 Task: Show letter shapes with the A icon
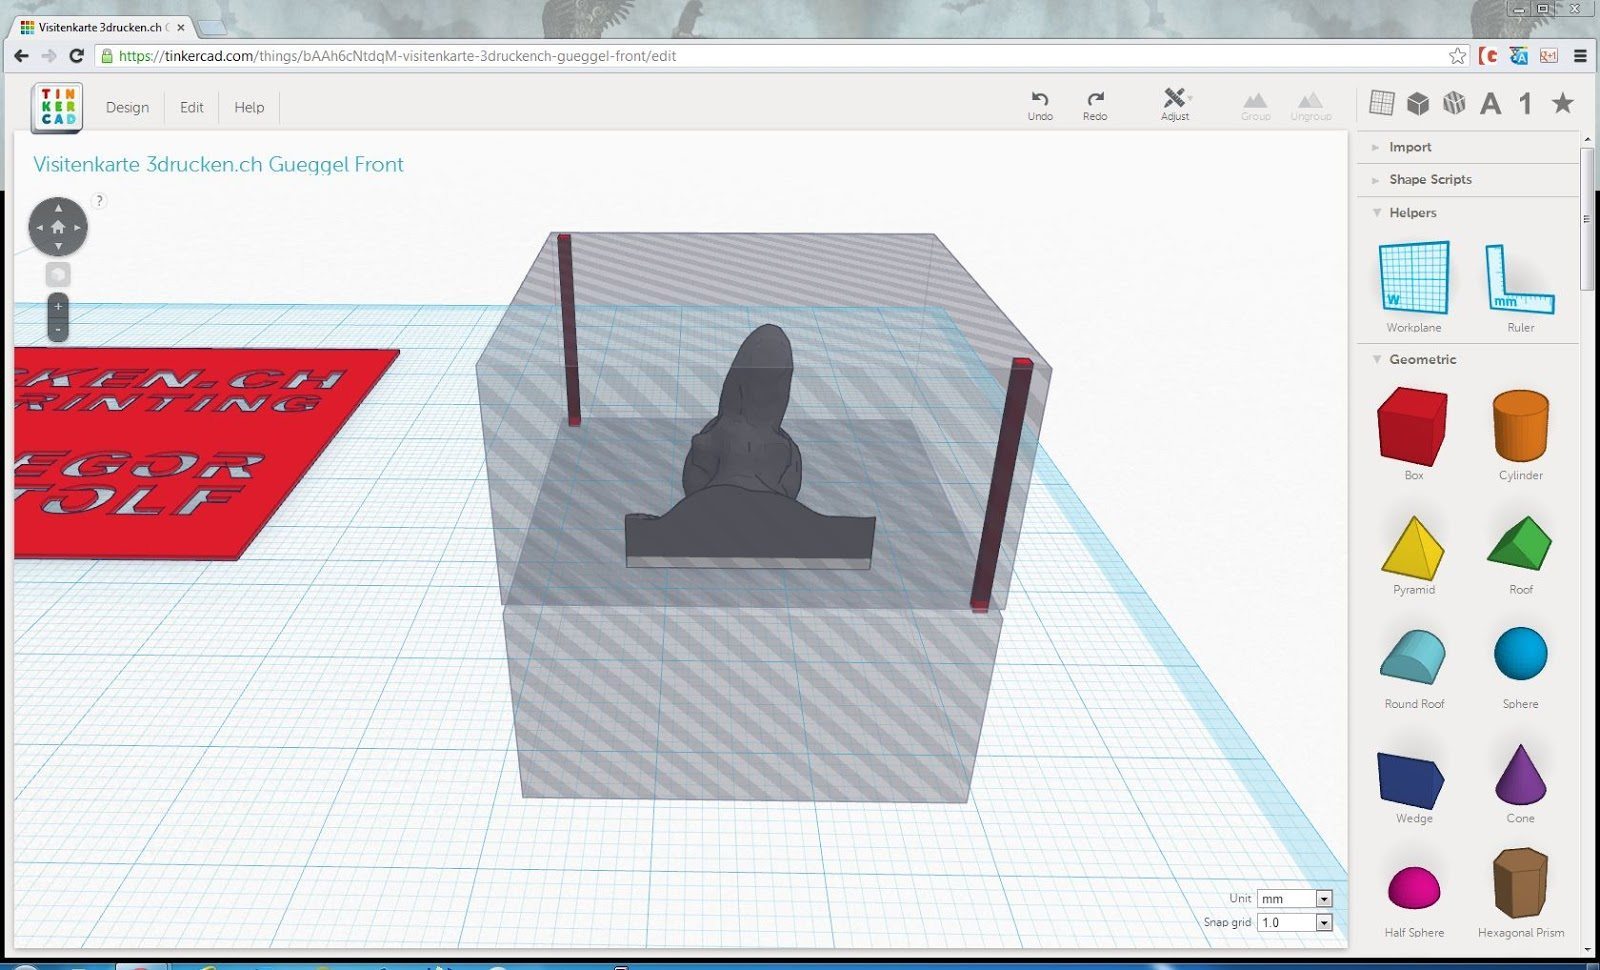(x=1490, y=103)
